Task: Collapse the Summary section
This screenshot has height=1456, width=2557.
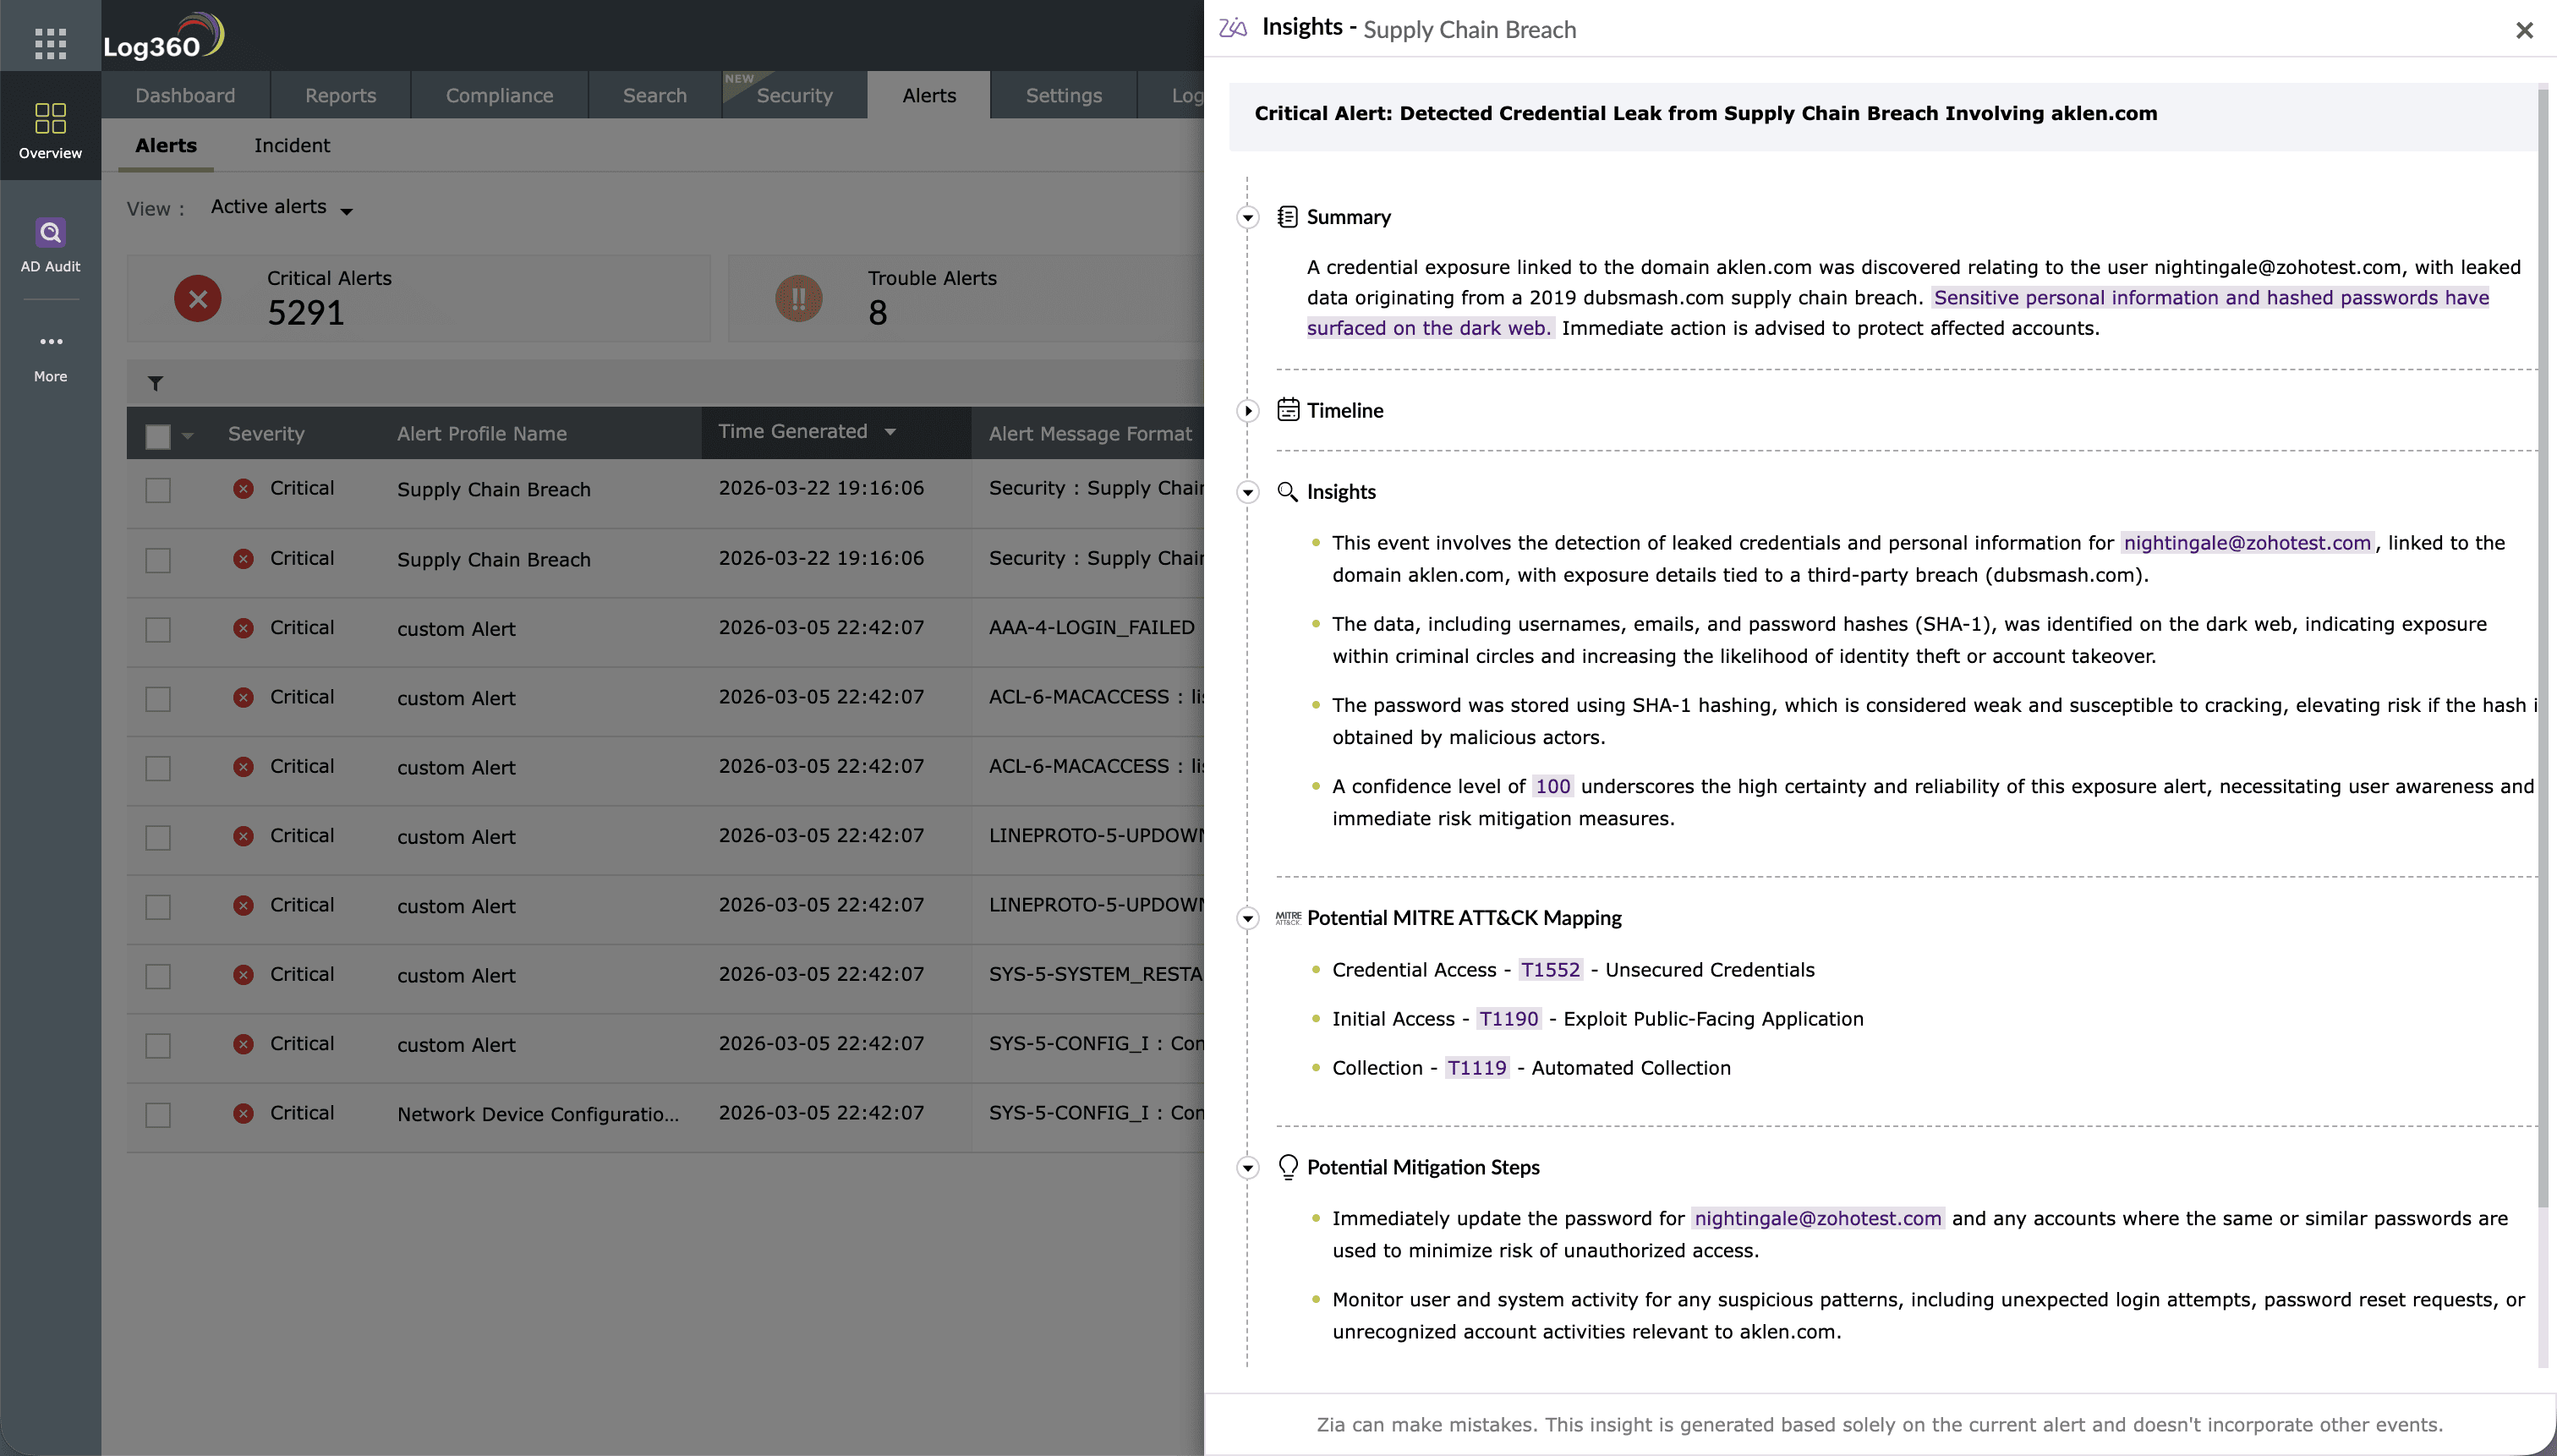Action: tap(1247, 217)
